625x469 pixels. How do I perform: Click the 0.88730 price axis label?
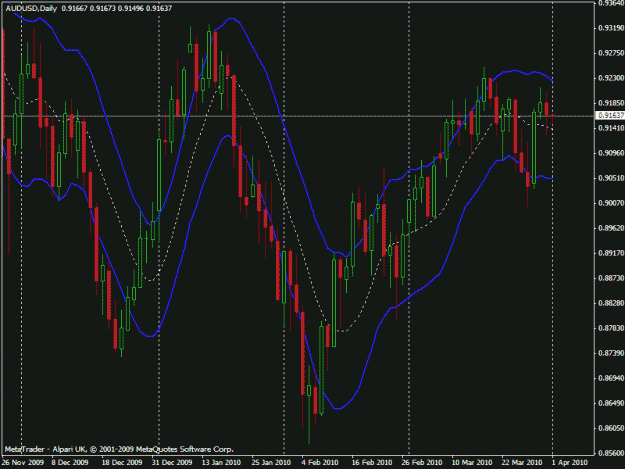click(611, 278)
